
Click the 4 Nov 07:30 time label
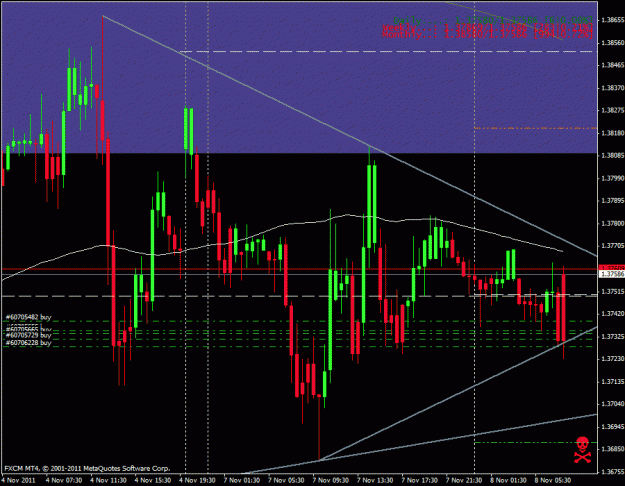(64, 480)
